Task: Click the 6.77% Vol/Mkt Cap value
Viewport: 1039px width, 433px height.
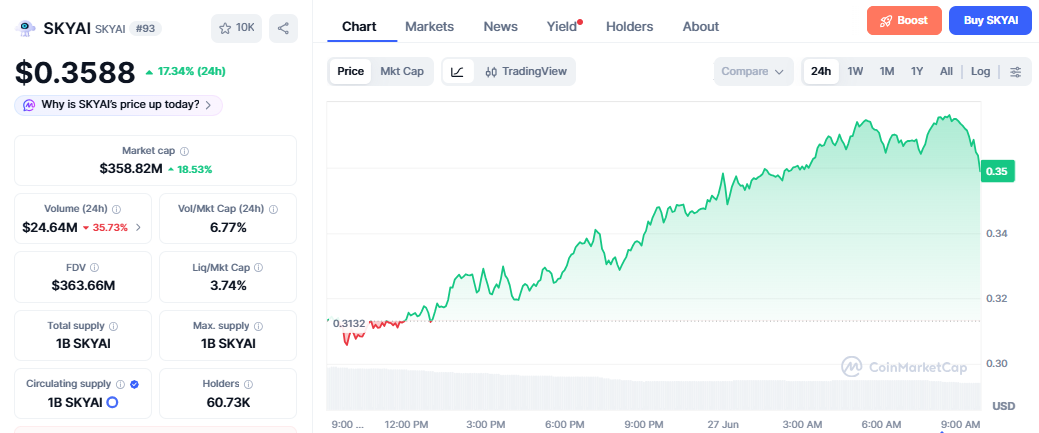Action: coord(228,227)
